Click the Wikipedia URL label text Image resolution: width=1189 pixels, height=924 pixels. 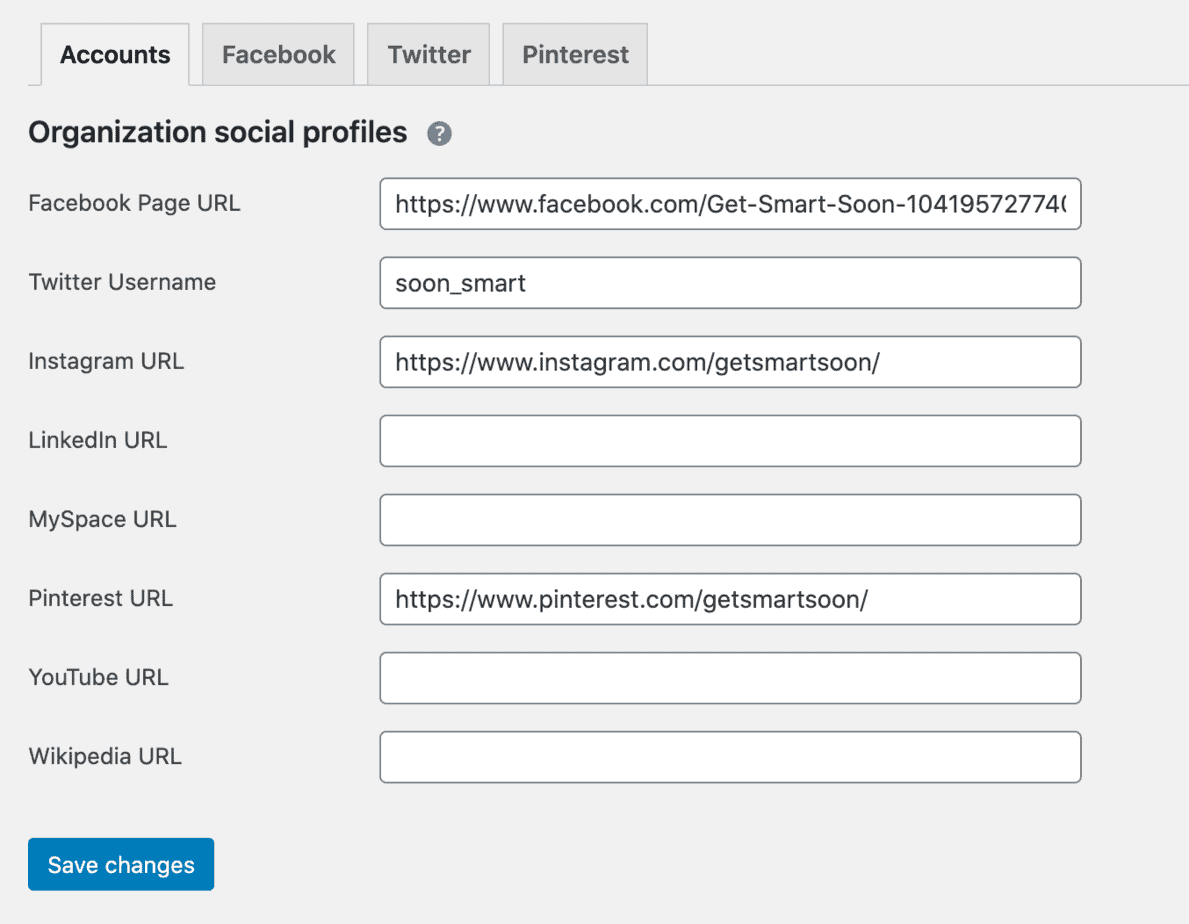[x=105, y=757]
